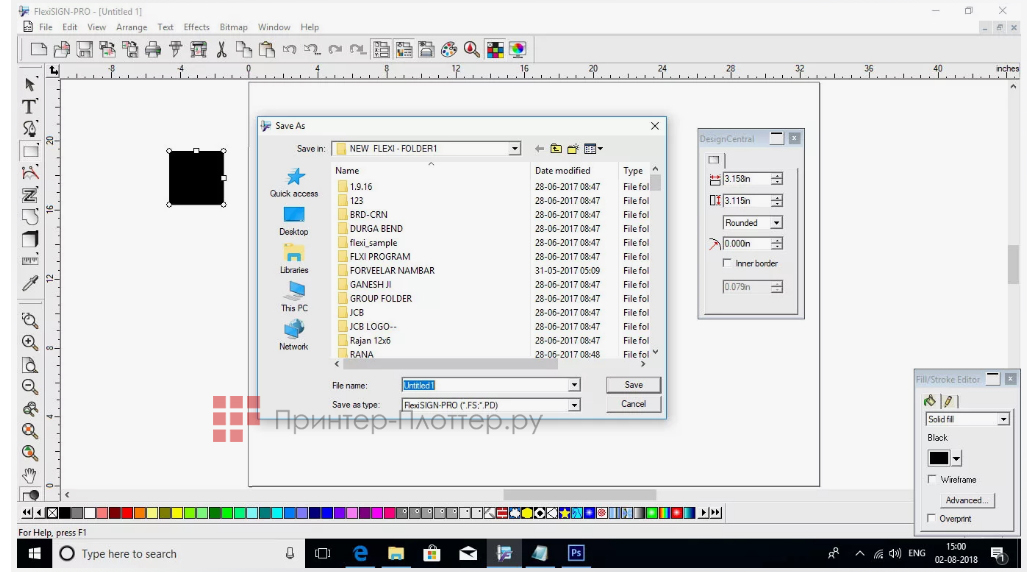Click the Cut scissors icon

click(x=221, y=49)
